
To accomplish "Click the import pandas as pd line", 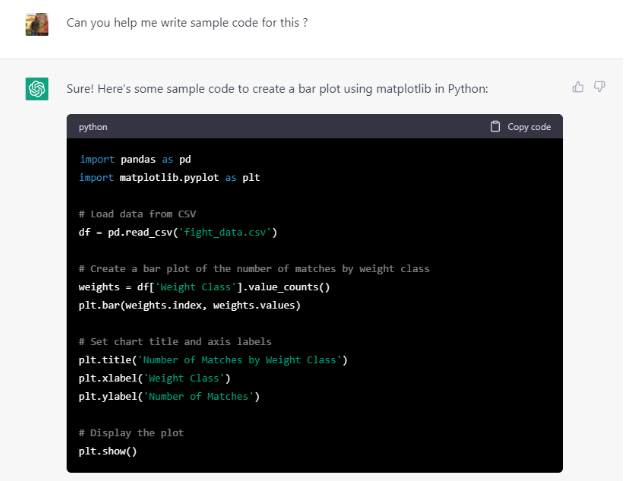I will pos(137,160).
